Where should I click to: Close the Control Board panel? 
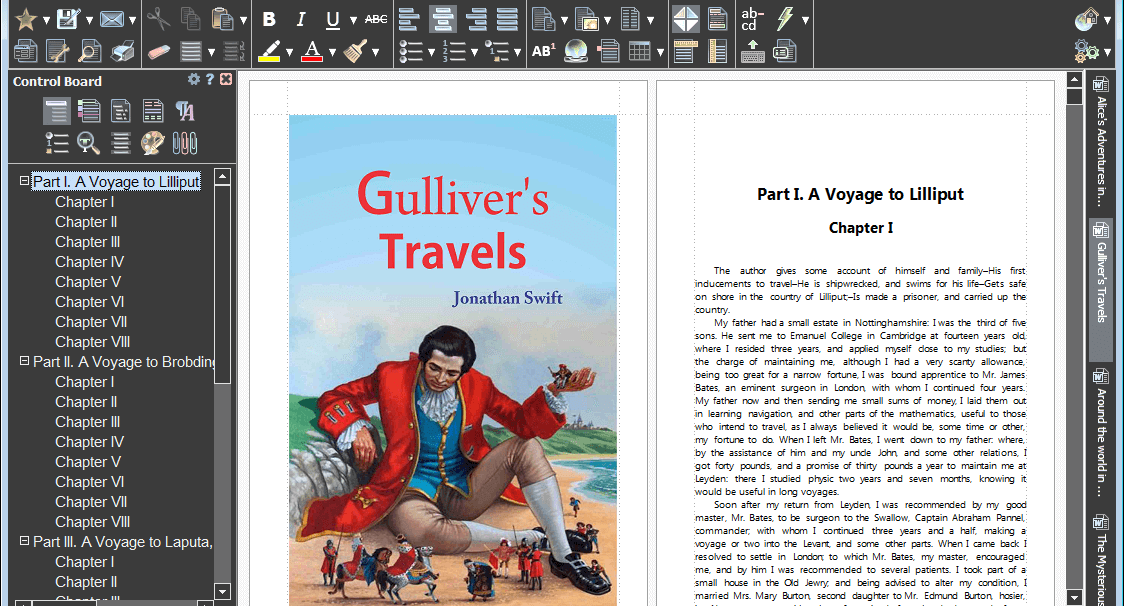(226, 79)
